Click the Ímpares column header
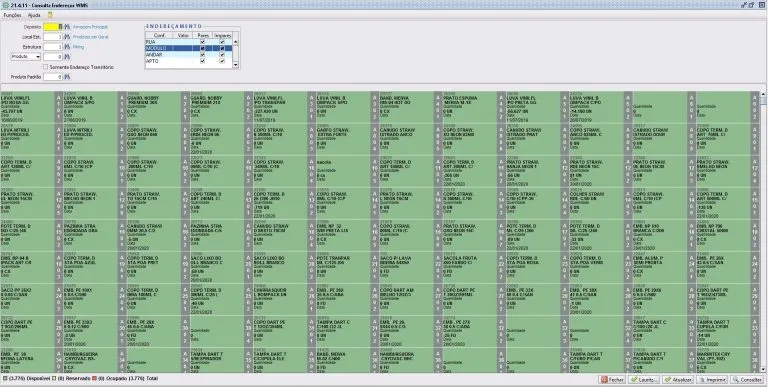 (222, 35)
